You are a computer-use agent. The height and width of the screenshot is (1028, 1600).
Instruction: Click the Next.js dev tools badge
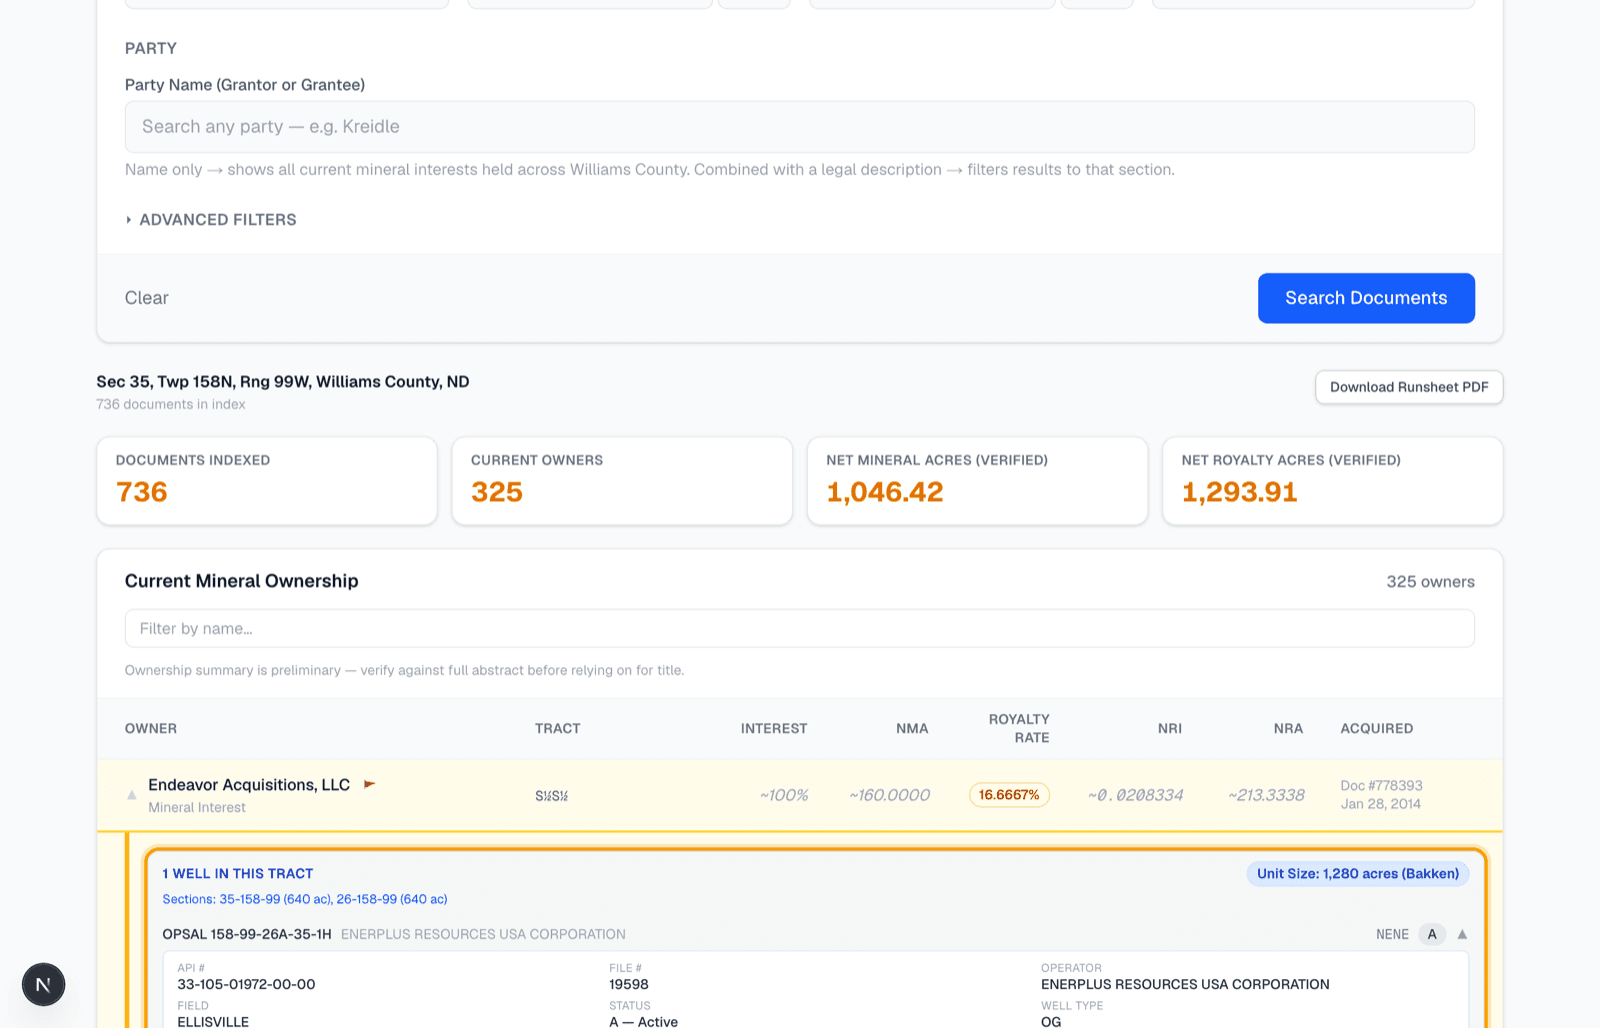tap(44, 985)
